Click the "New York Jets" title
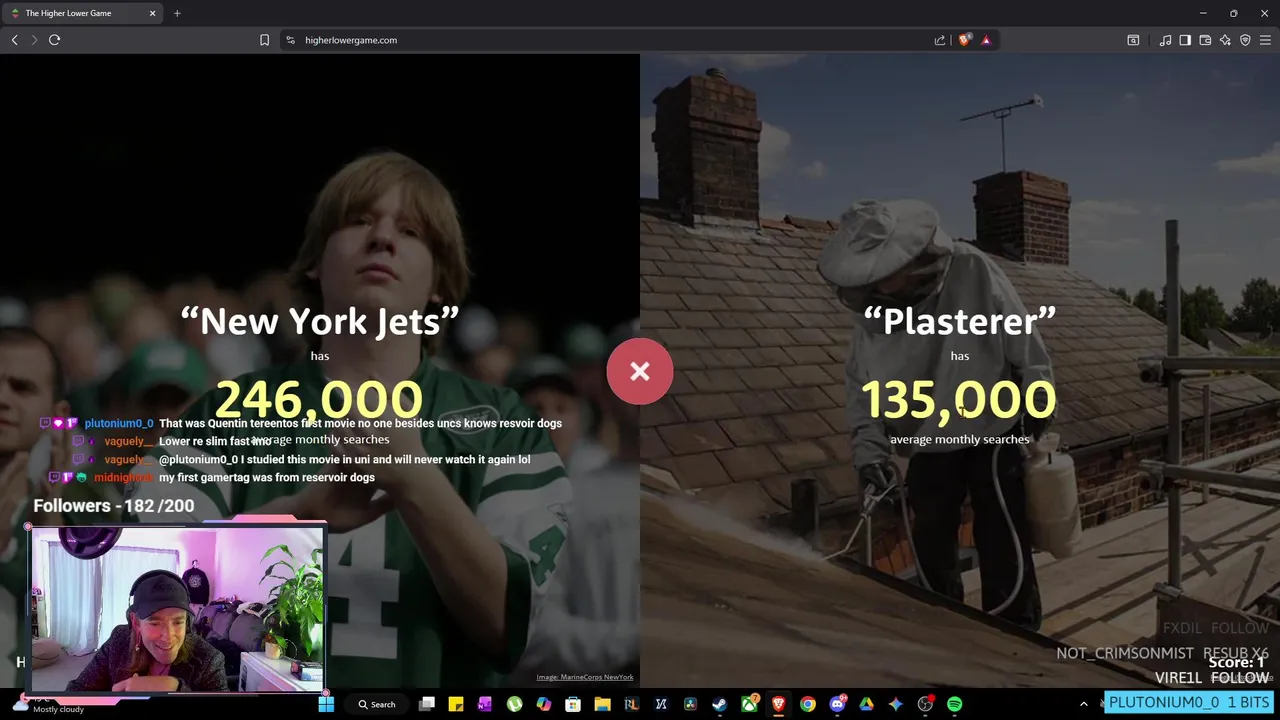Image resolution: width=1280 pixels, height=720 pixels. pos(320,321)
